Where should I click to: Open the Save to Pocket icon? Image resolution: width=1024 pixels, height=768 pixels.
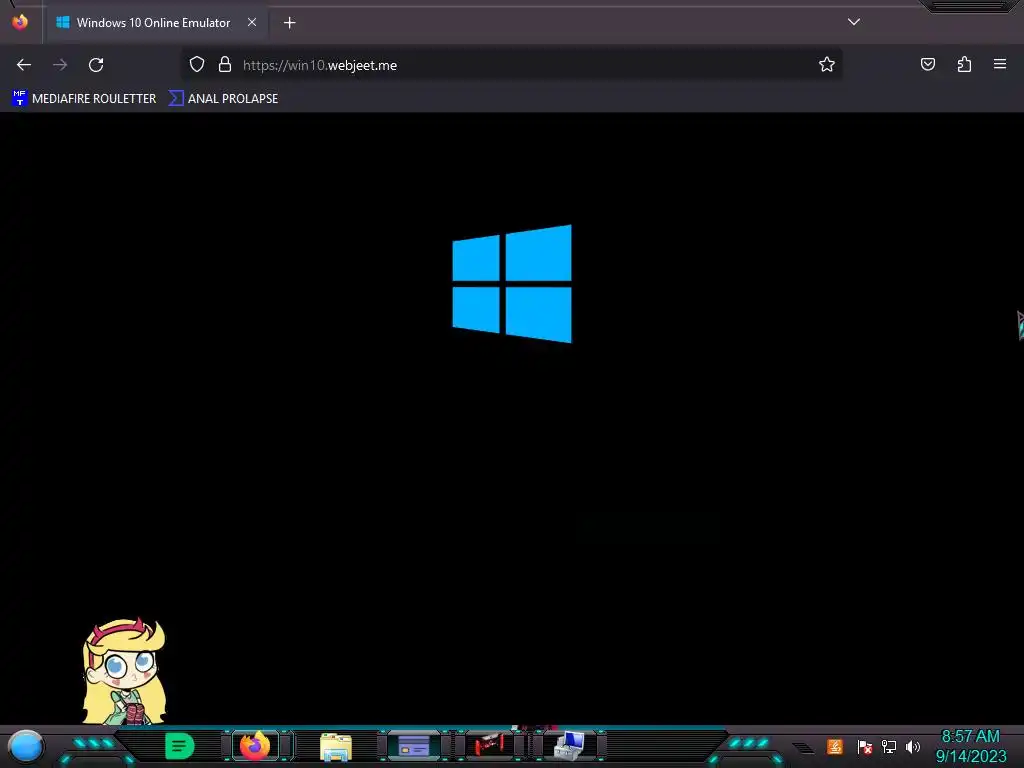(928, 64)
